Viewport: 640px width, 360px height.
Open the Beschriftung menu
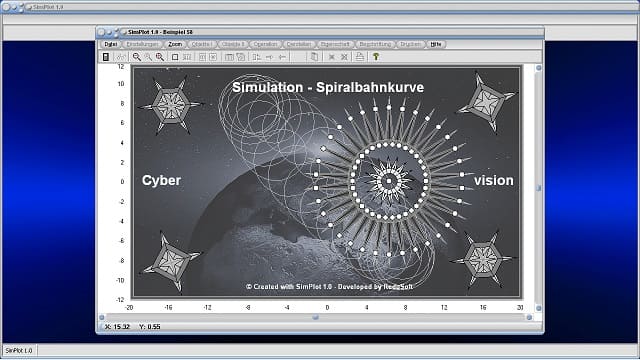[x=375, y=44]
